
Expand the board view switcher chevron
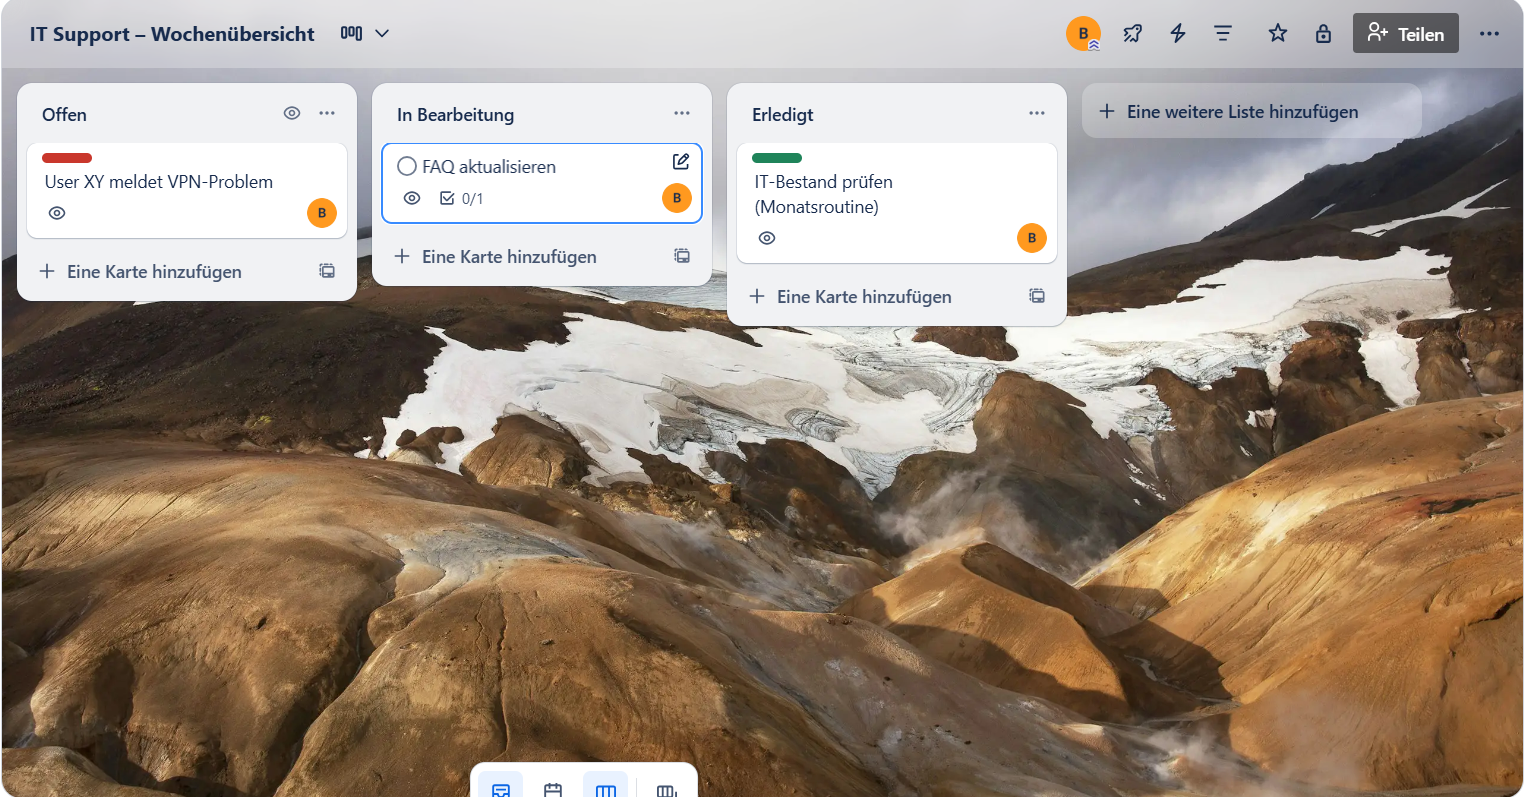click(381, 34)
